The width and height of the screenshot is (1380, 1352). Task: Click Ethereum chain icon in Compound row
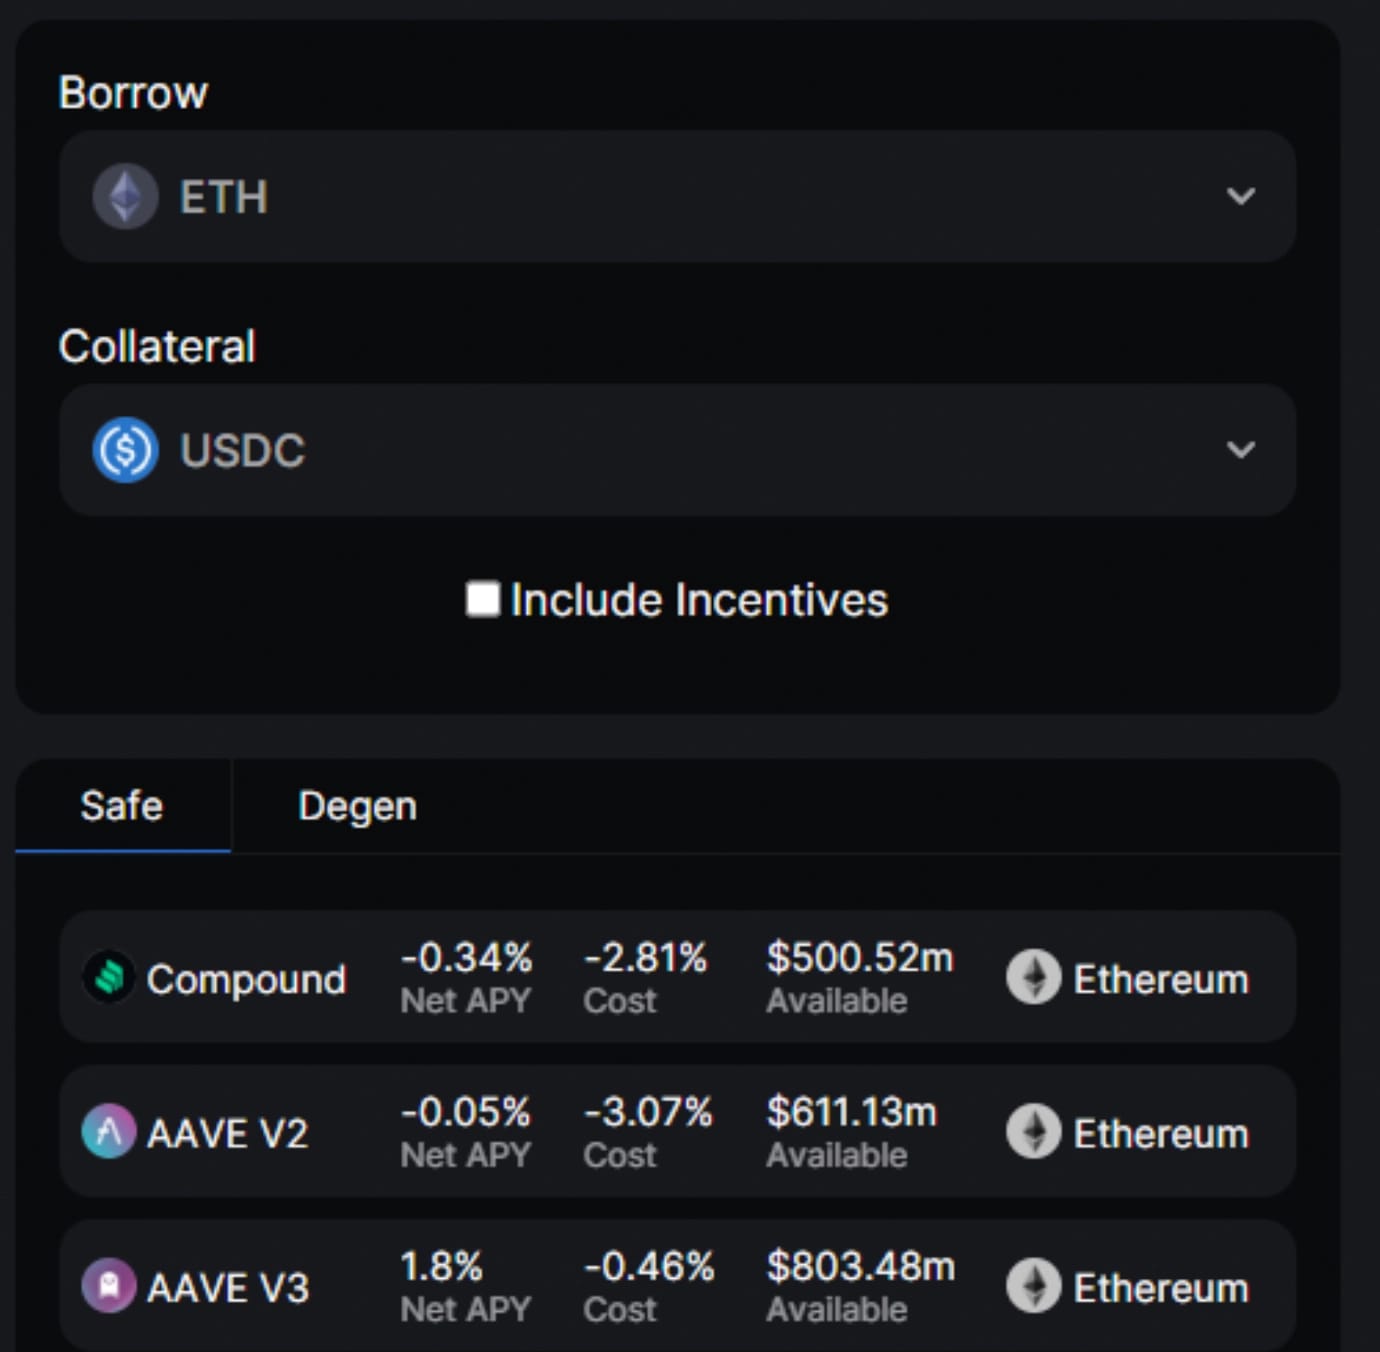(x=1033, y=977)
